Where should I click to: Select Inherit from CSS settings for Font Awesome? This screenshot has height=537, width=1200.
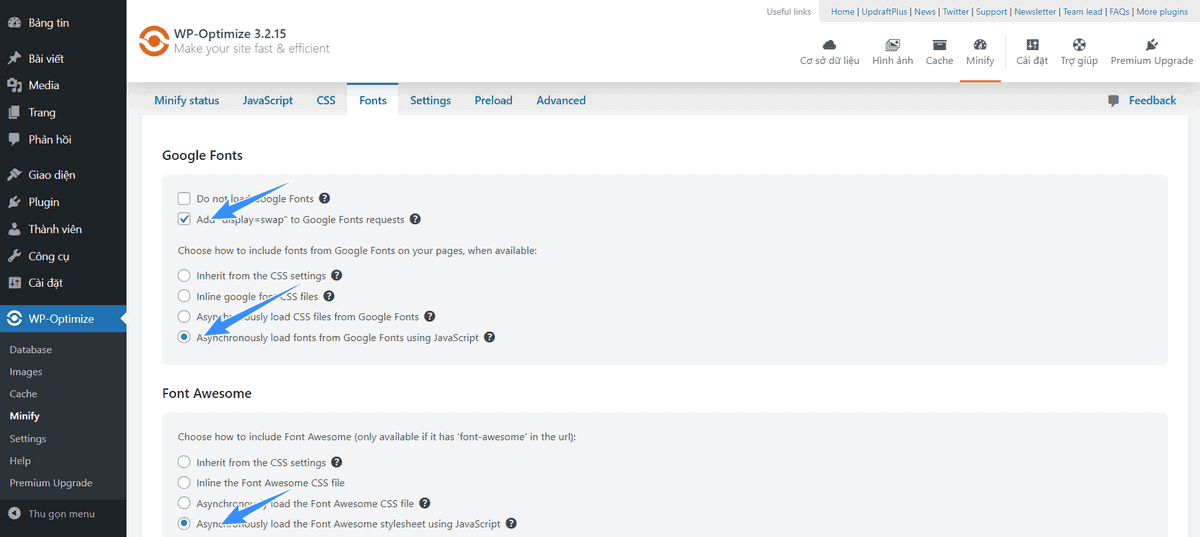[x=184, y=462]
